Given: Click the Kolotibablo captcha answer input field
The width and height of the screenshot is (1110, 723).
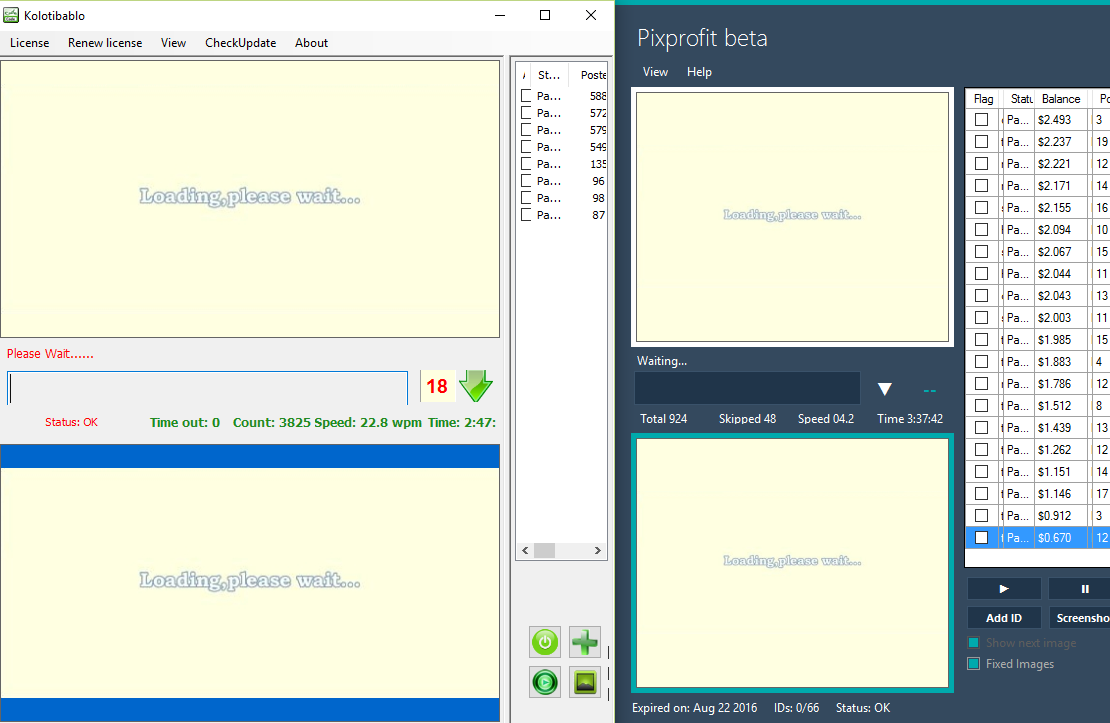Looking at the screenshot, I should tap(208, 388).
